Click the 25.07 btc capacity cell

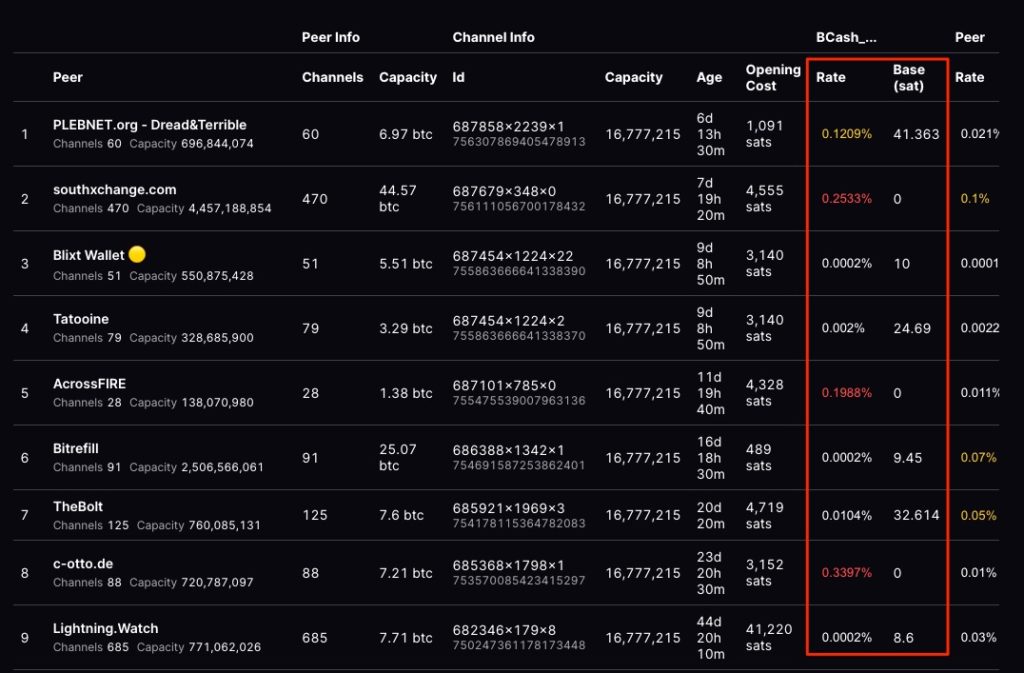[x=398, y=458]
